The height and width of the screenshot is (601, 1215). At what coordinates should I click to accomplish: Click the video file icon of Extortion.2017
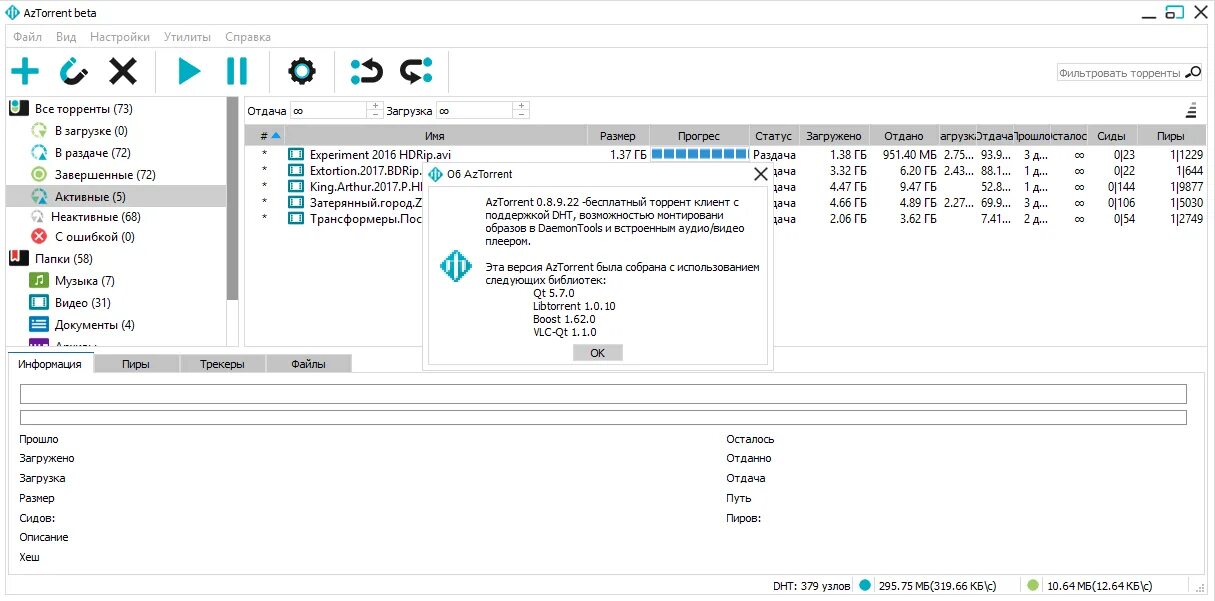pyautogui.click(x=296, y=170)
